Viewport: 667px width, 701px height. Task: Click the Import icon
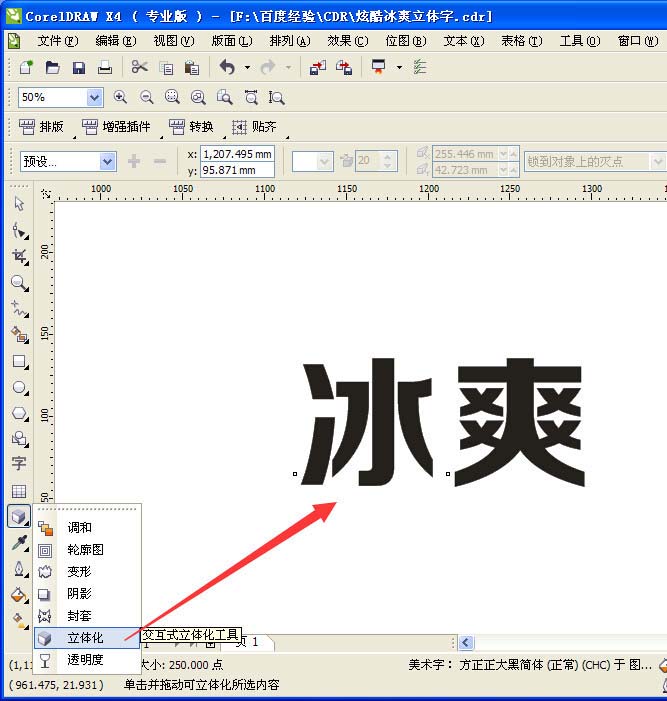[318, 68]
